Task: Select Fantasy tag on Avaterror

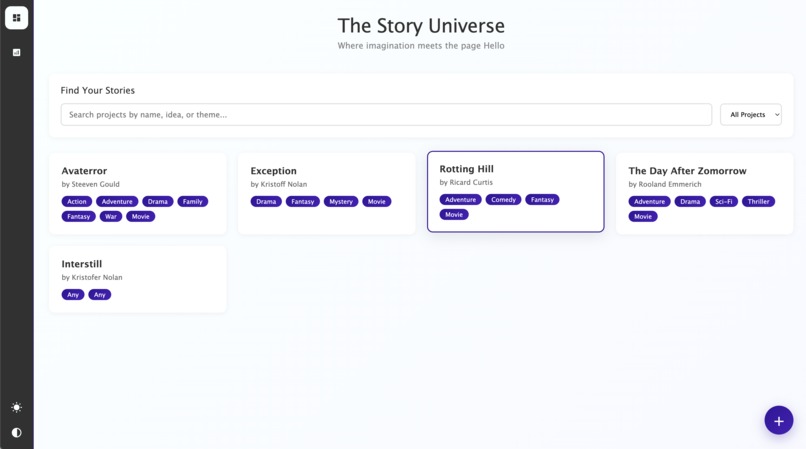Action: point(78,217)
